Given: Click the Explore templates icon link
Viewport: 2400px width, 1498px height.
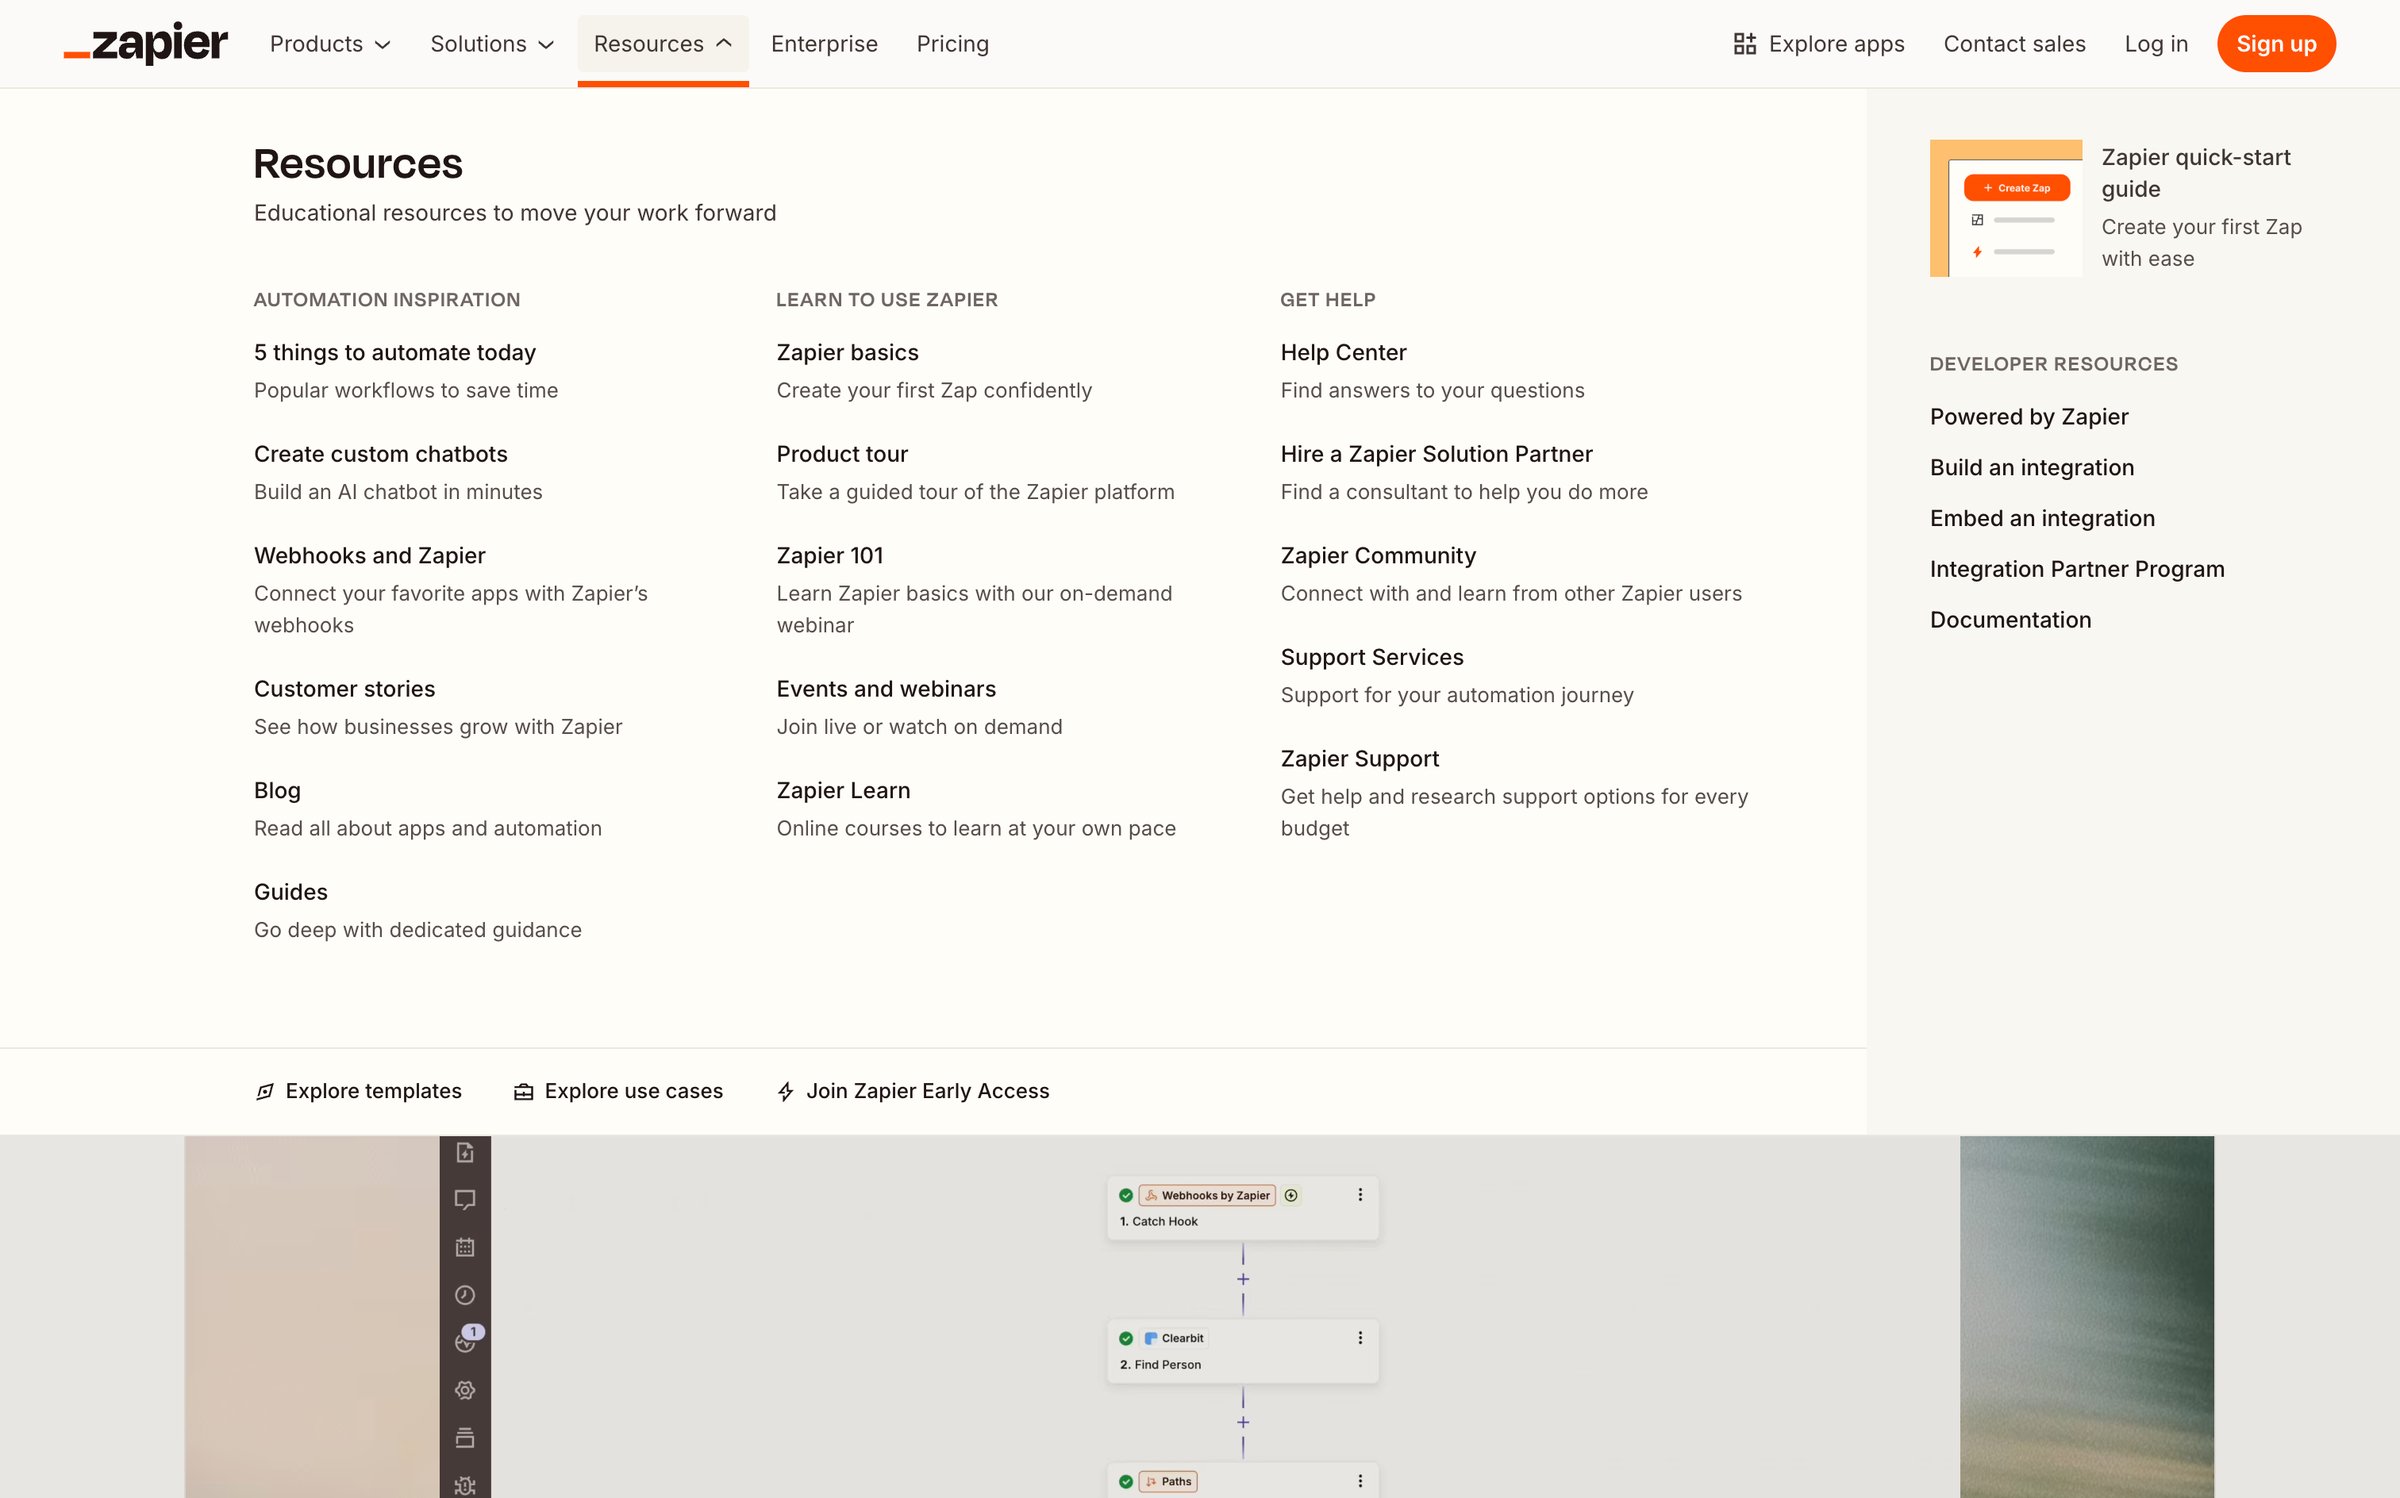Looking at the screenshot, I should (x=265, y=1091).
